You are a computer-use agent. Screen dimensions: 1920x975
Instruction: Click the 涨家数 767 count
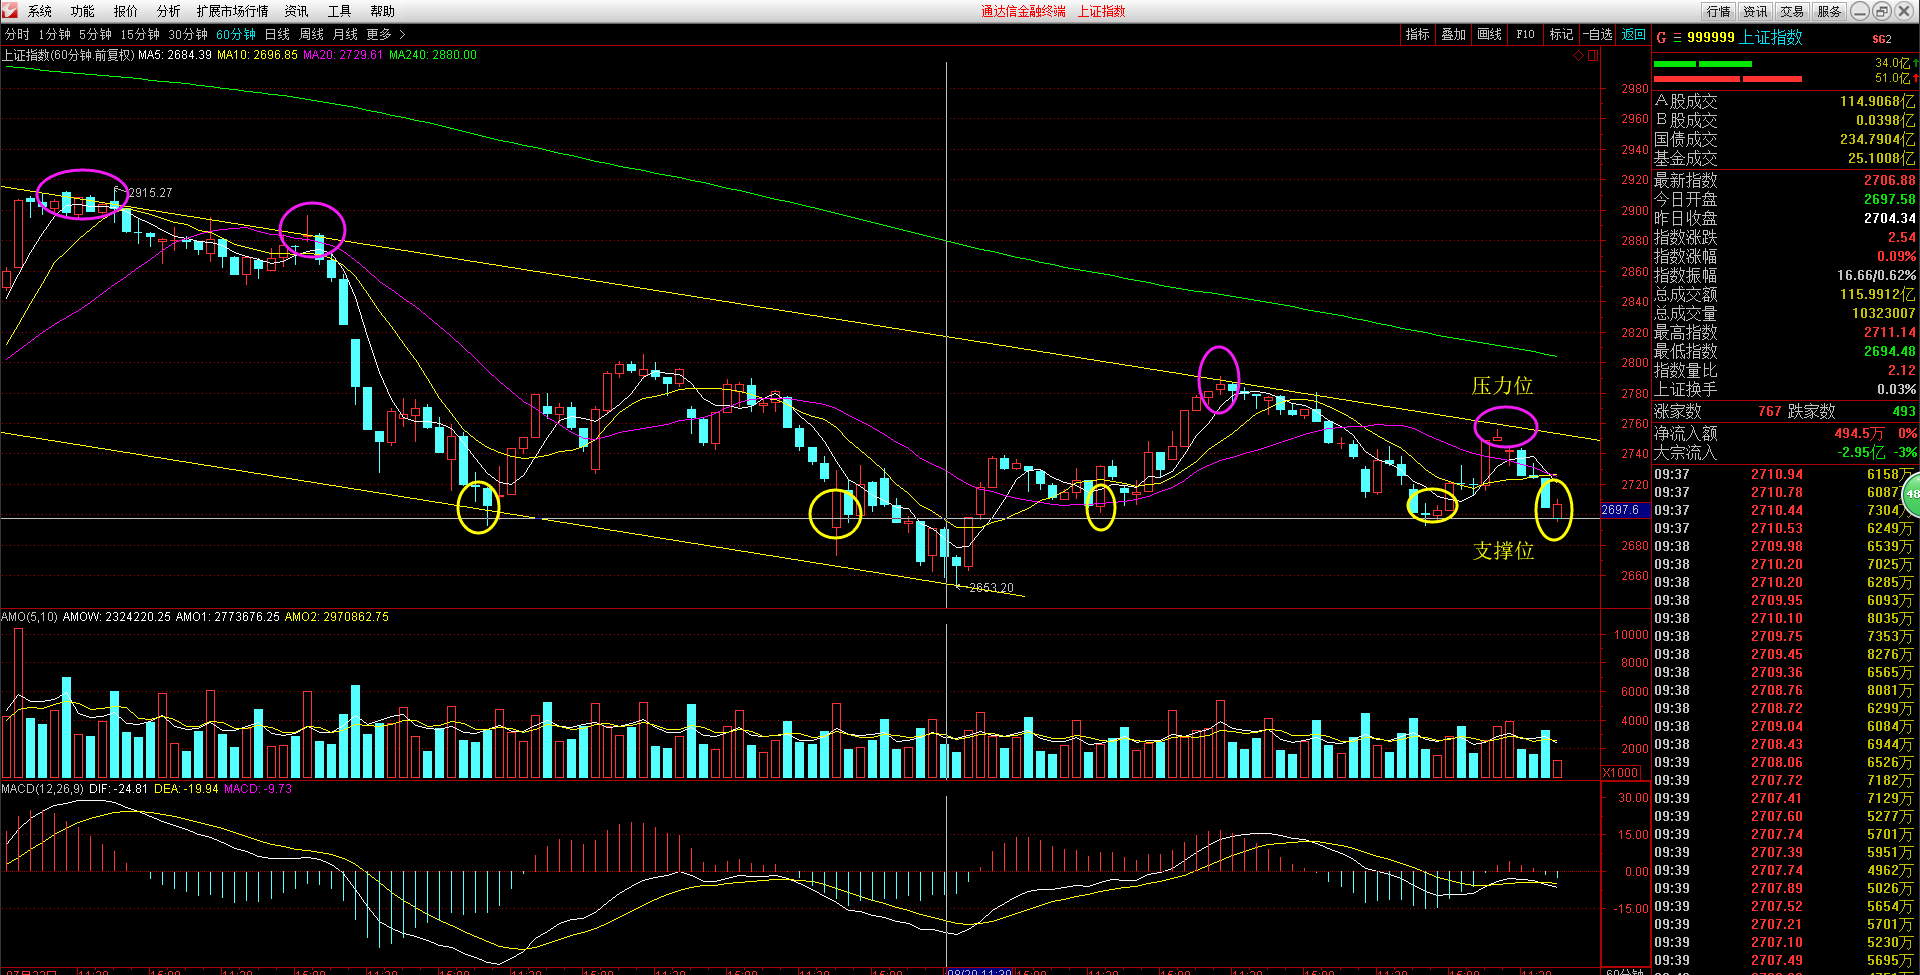tap(1770, 412)
